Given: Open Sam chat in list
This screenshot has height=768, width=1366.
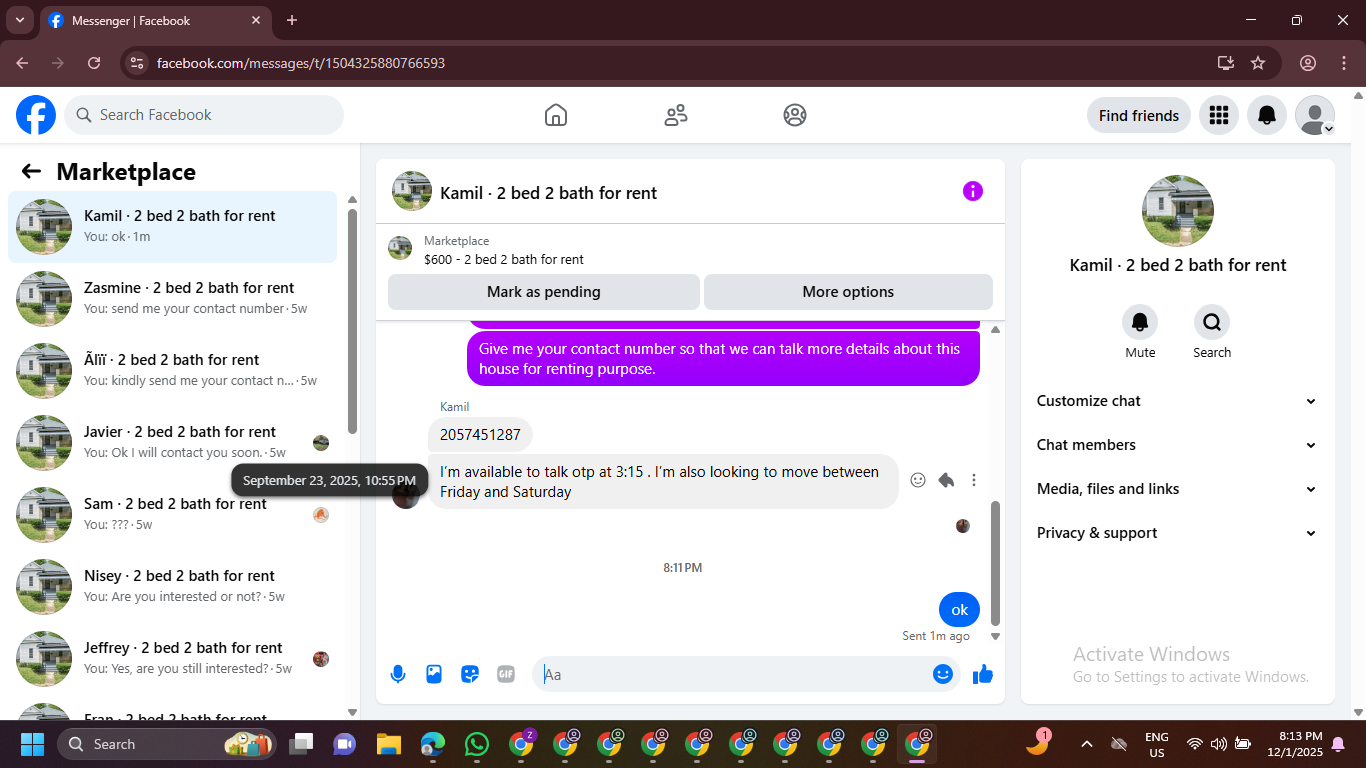Looking at the screenshot, I should pos(172,515).
